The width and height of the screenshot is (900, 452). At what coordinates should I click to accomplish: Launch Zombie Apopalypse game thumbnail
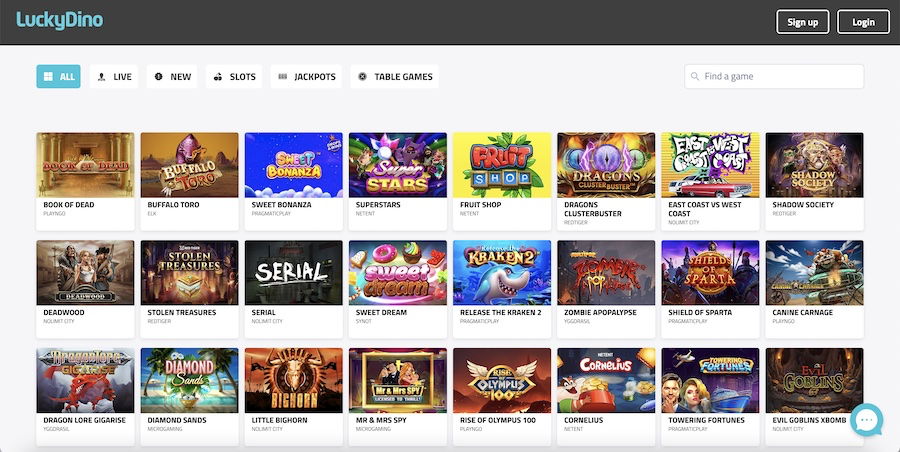tap(606, 273)
